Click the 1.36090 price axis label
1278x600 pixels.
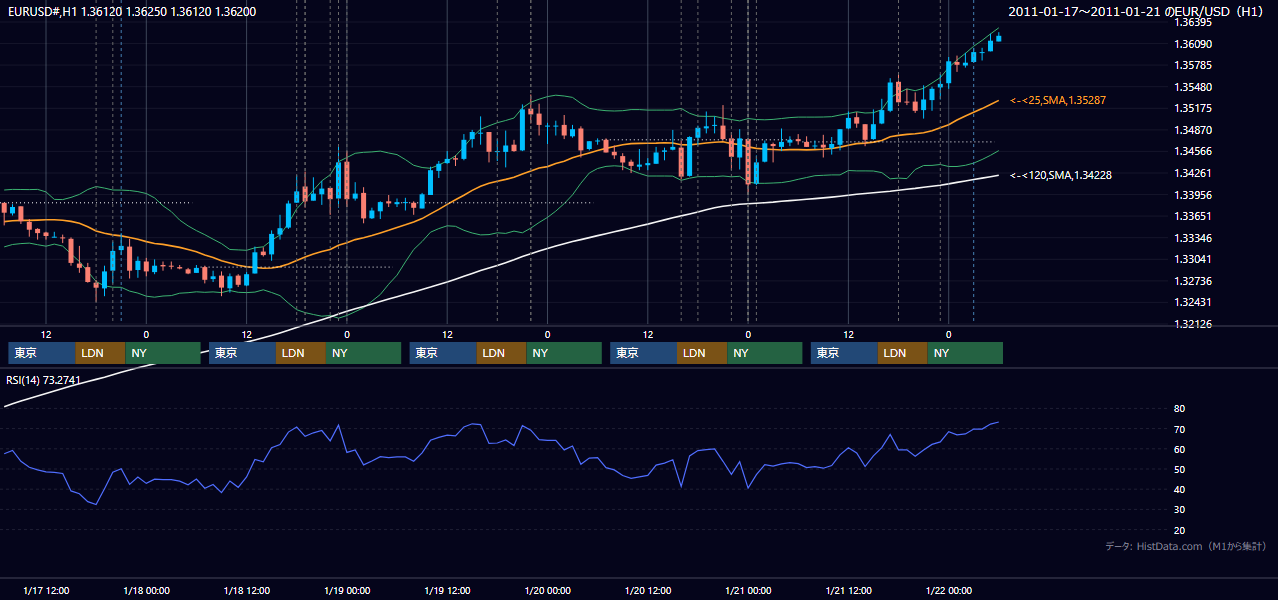(1192, 44)
